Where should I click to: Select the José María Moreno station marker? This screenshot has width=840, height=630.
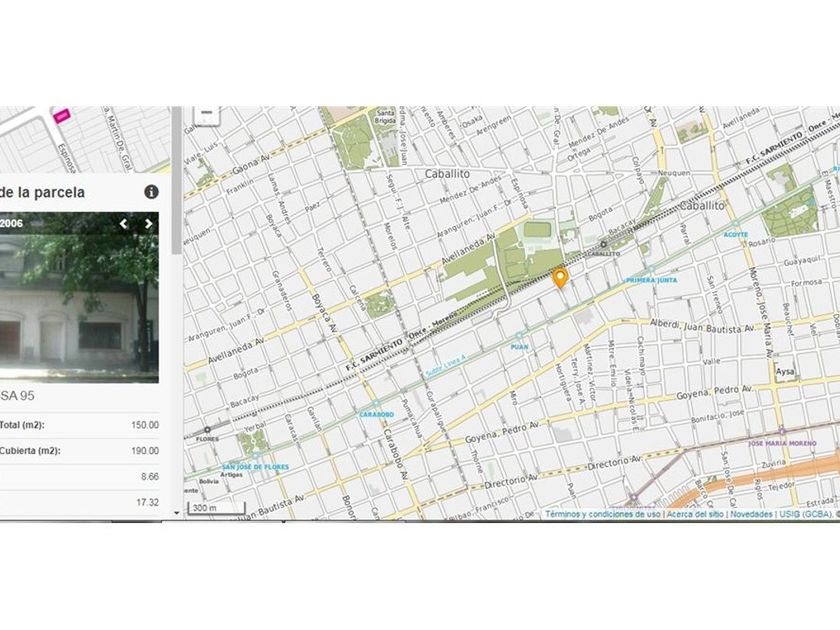(x=782, y=432)
